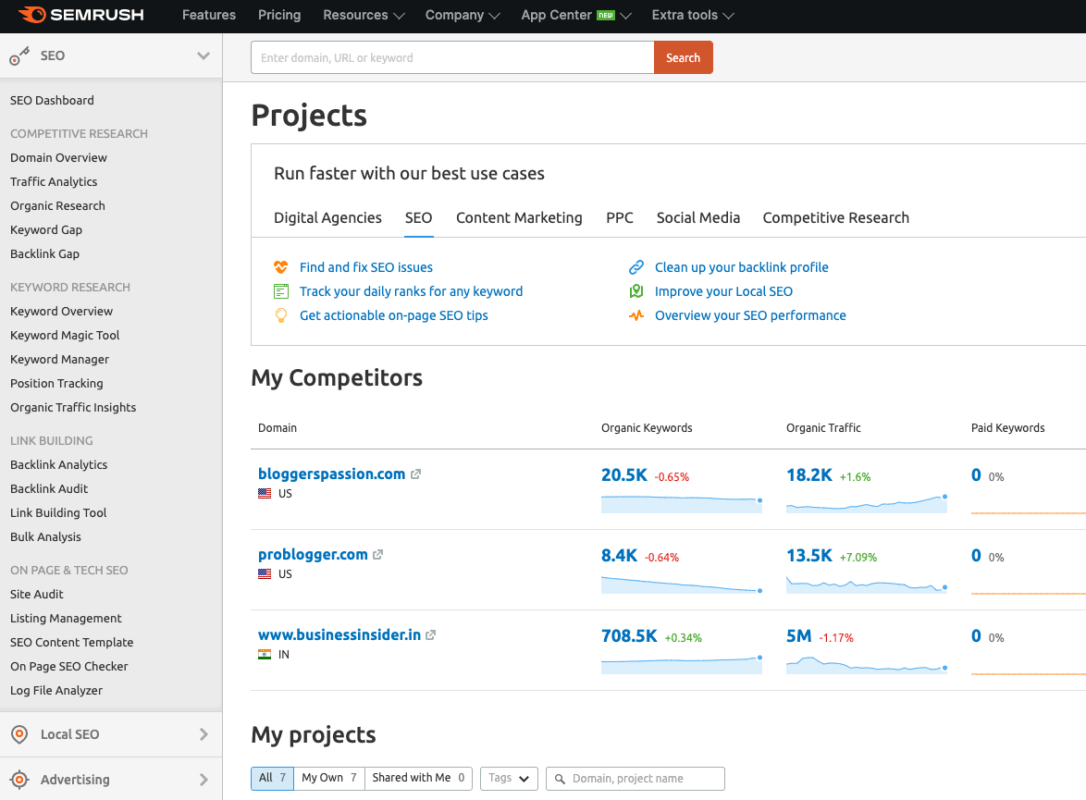Switch to the PPC tab
Viewport: 1086px width, 800px height.
[619, 218]
